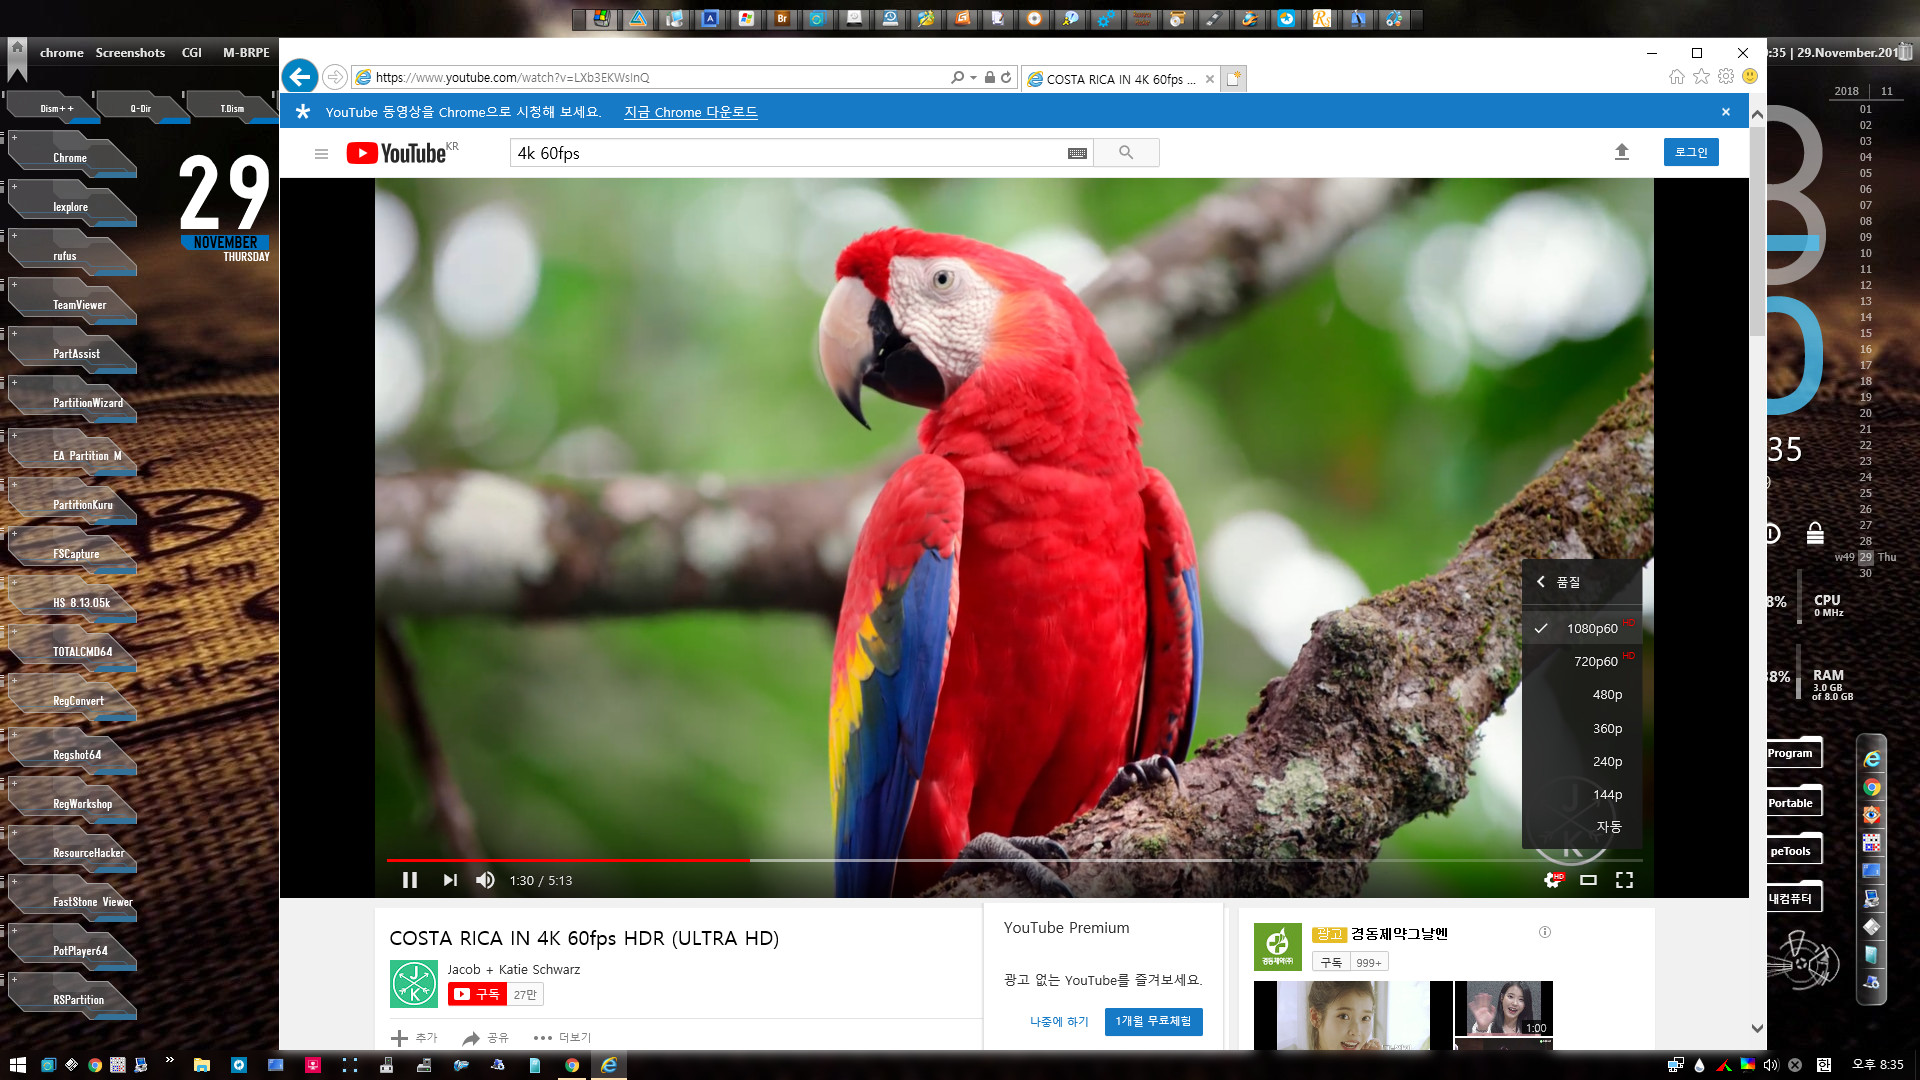Image resolution: width=1920 pixels, height=1080 pixels.
Task: Add video to playlist (추가)
Action: (414, 1038)
